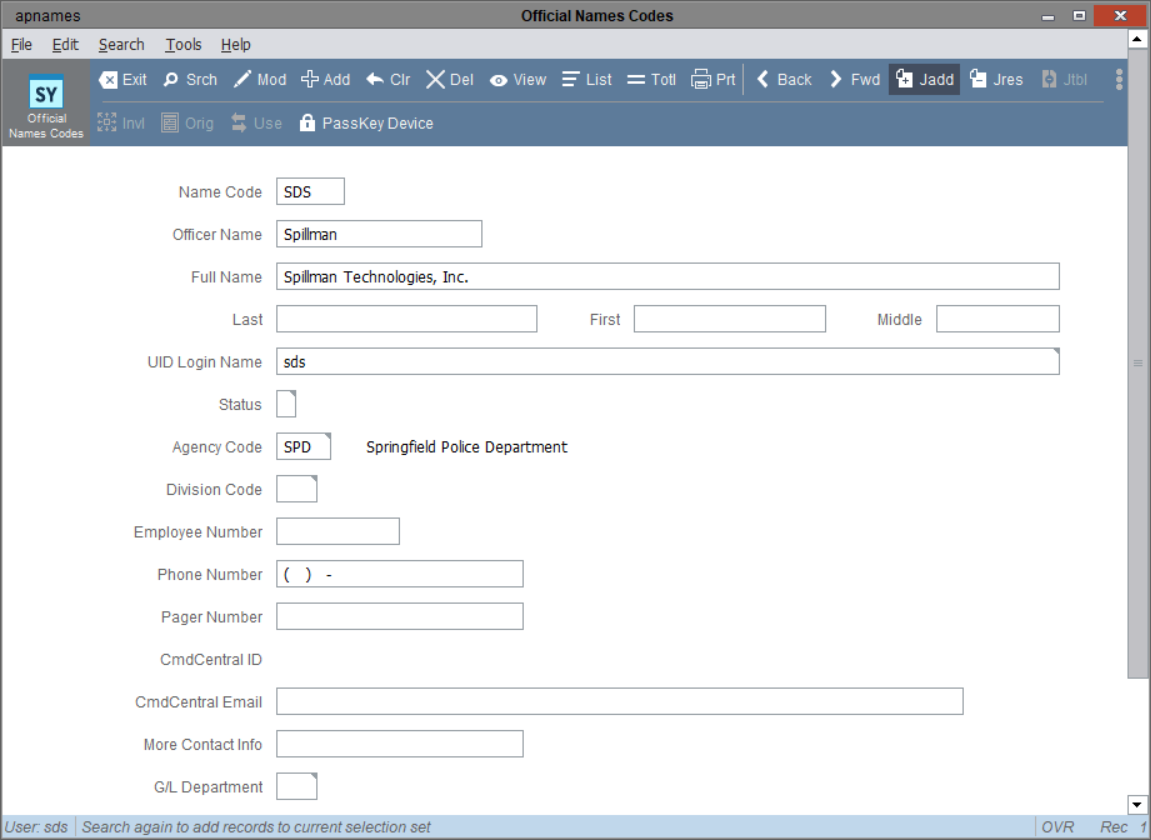The height and width of the screenshot is (840, 1151).
Task: Click the vertical scrollbar down arrow
Action: pyautogui.click(x=1137, y=805)
